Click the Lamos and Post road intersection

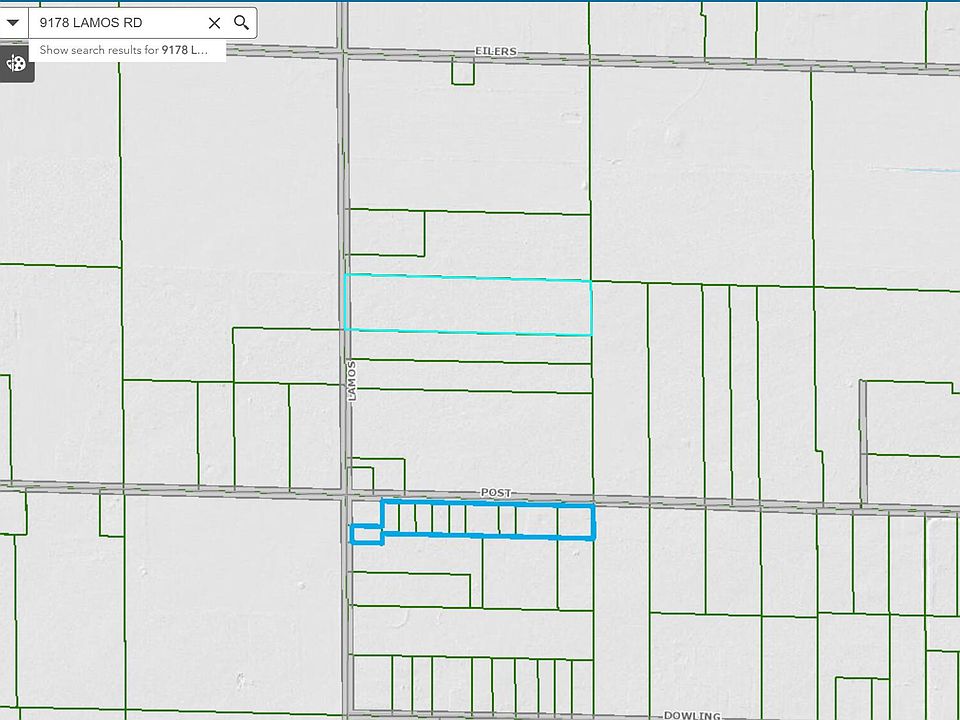345,491
